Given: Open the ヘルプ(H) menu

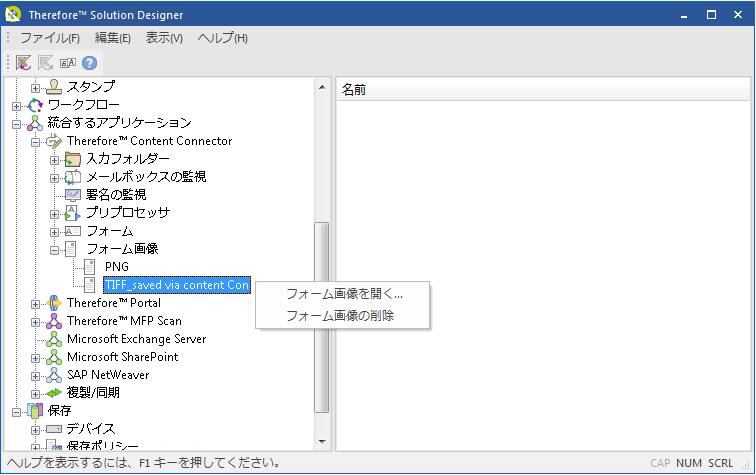Looking at the screenshot, I should (x=222, y=38).
